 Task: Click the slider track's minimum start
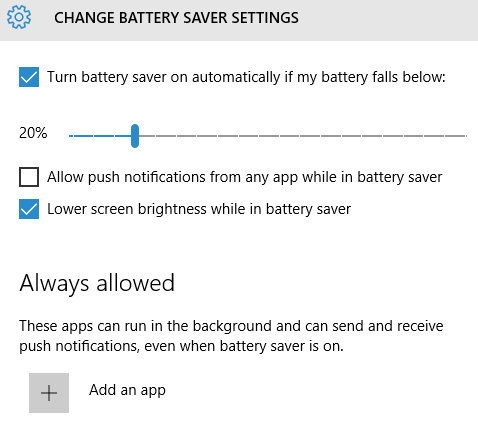[70, 136]
